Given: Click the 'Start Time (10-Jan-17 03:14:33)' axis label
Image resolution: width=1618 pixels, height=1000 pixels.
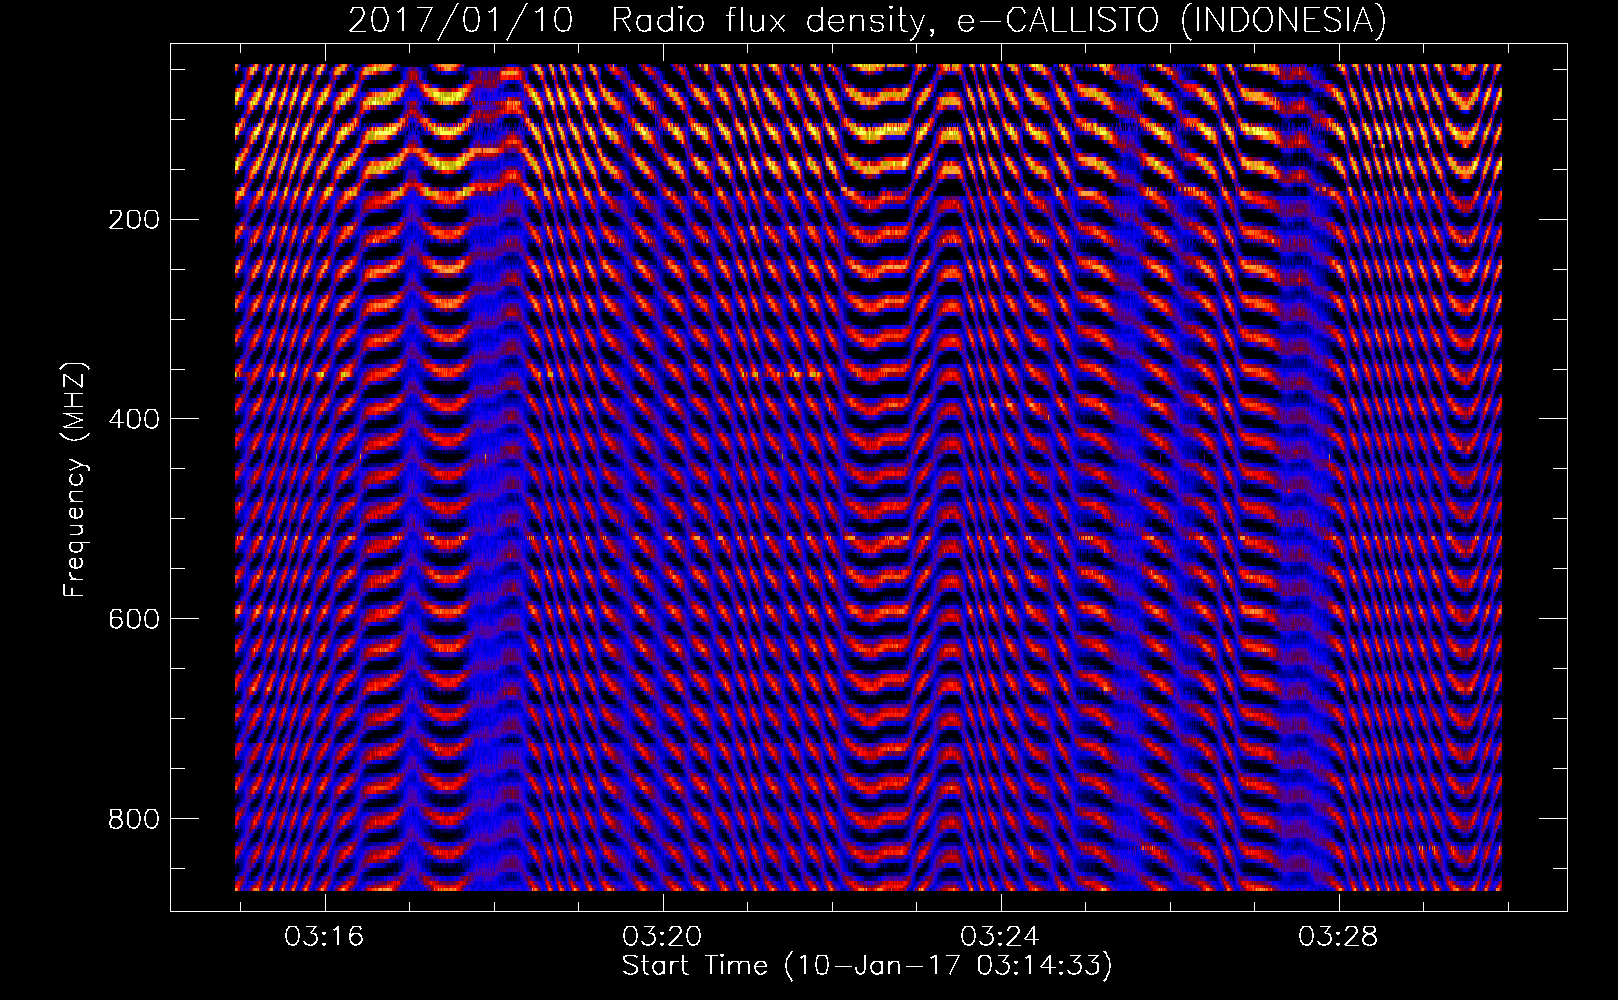Looking at the screenshot, I should pos(867,966).
